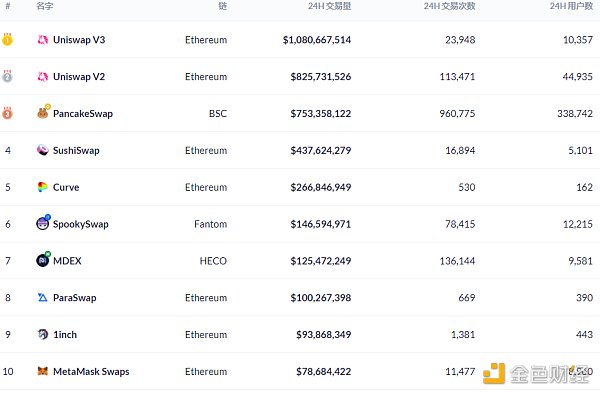Viewport: 600px width, 395px height.
Task: Click the 1inch unicorn logo icon
Action: pyautogui.click(x=42, y=334)
